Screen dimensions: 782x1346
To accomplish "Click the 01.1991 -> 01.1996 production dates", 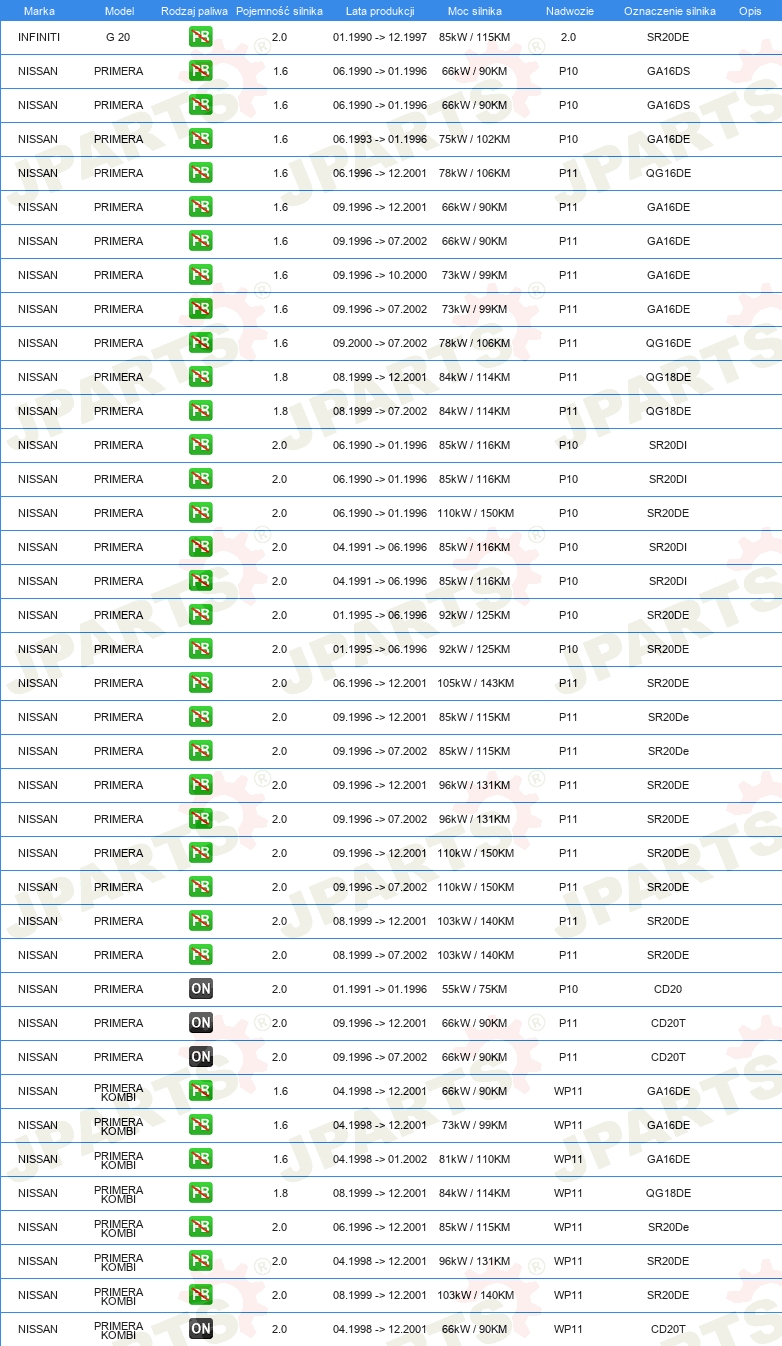I will pos(380,989).
